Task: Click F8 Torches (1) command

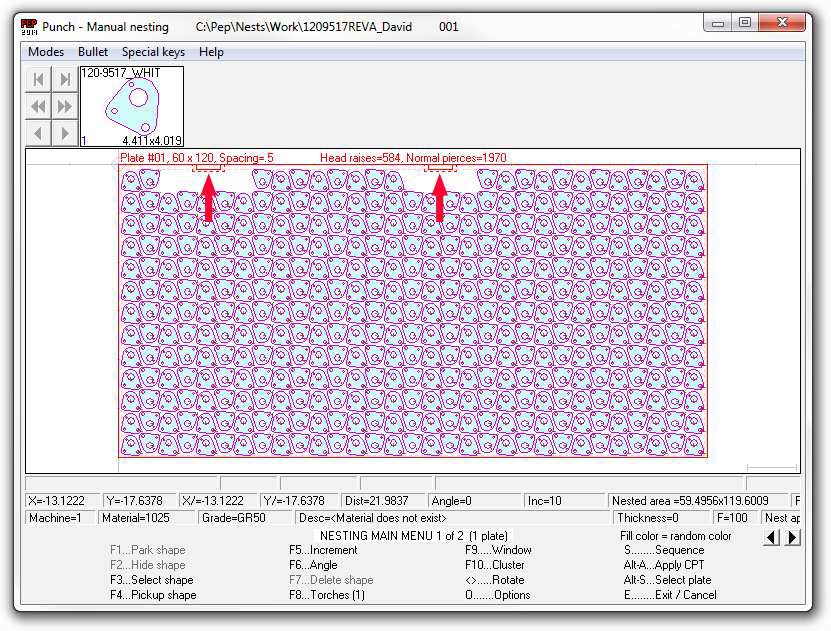Action: pos(327,595)
